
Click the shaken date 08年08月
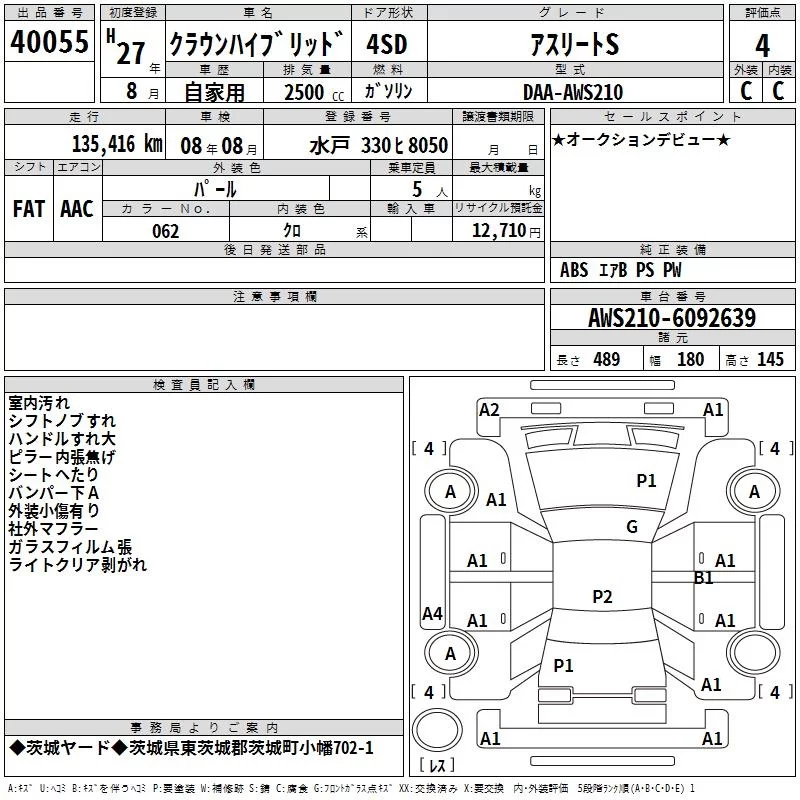(x=218, y=147)
